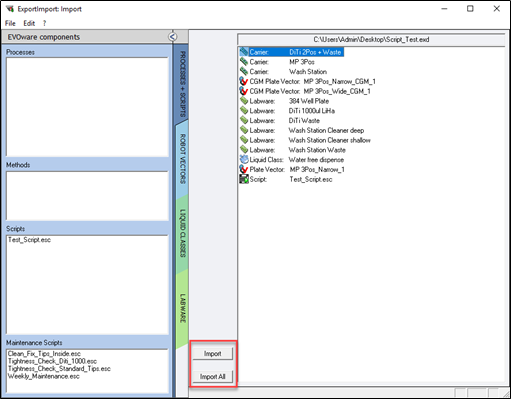The width and height of the screenshot is (511, 399).
Task: Select the 'DiTi 2Pos + Waste' carrier row
Action: (x=292, y=52)
